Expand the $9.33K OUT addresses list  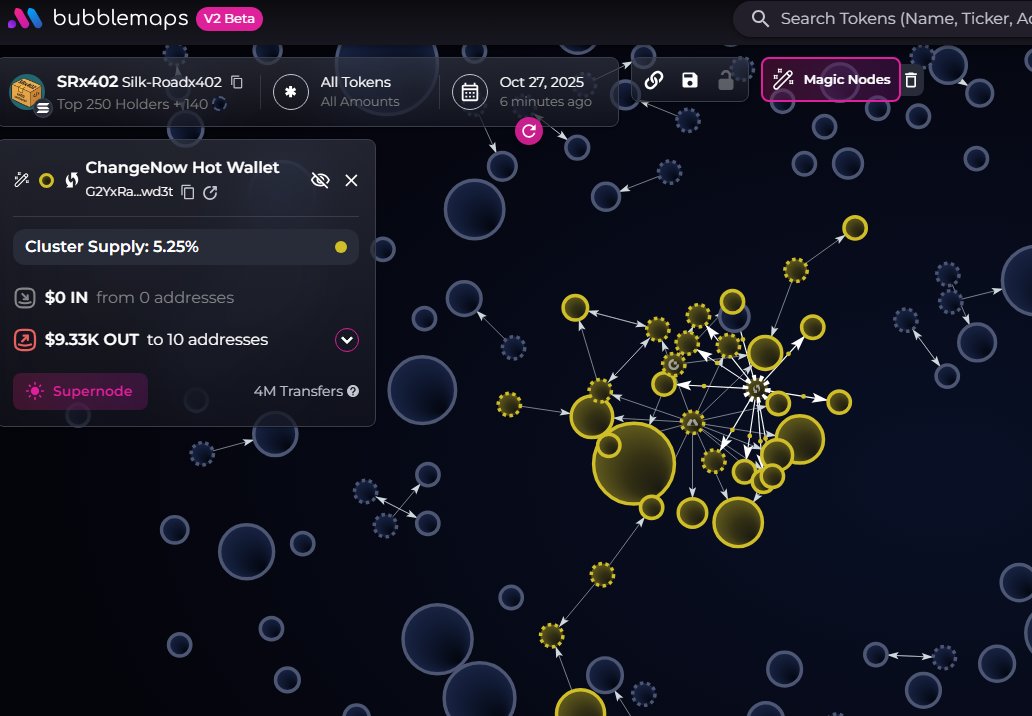tap(347, 340)
